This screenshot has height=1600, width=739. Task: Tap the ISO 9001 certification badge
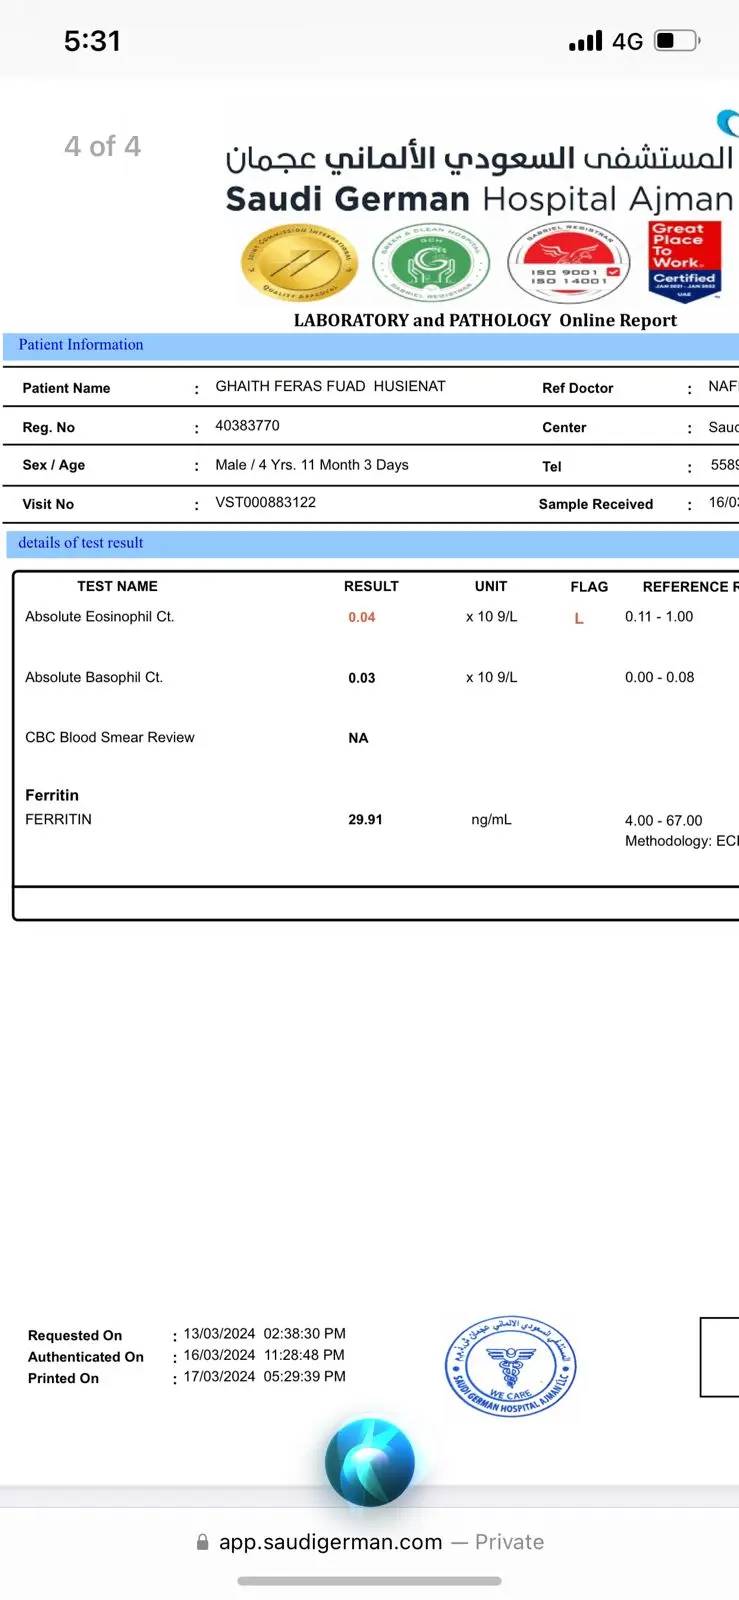(x=568, y=263)
